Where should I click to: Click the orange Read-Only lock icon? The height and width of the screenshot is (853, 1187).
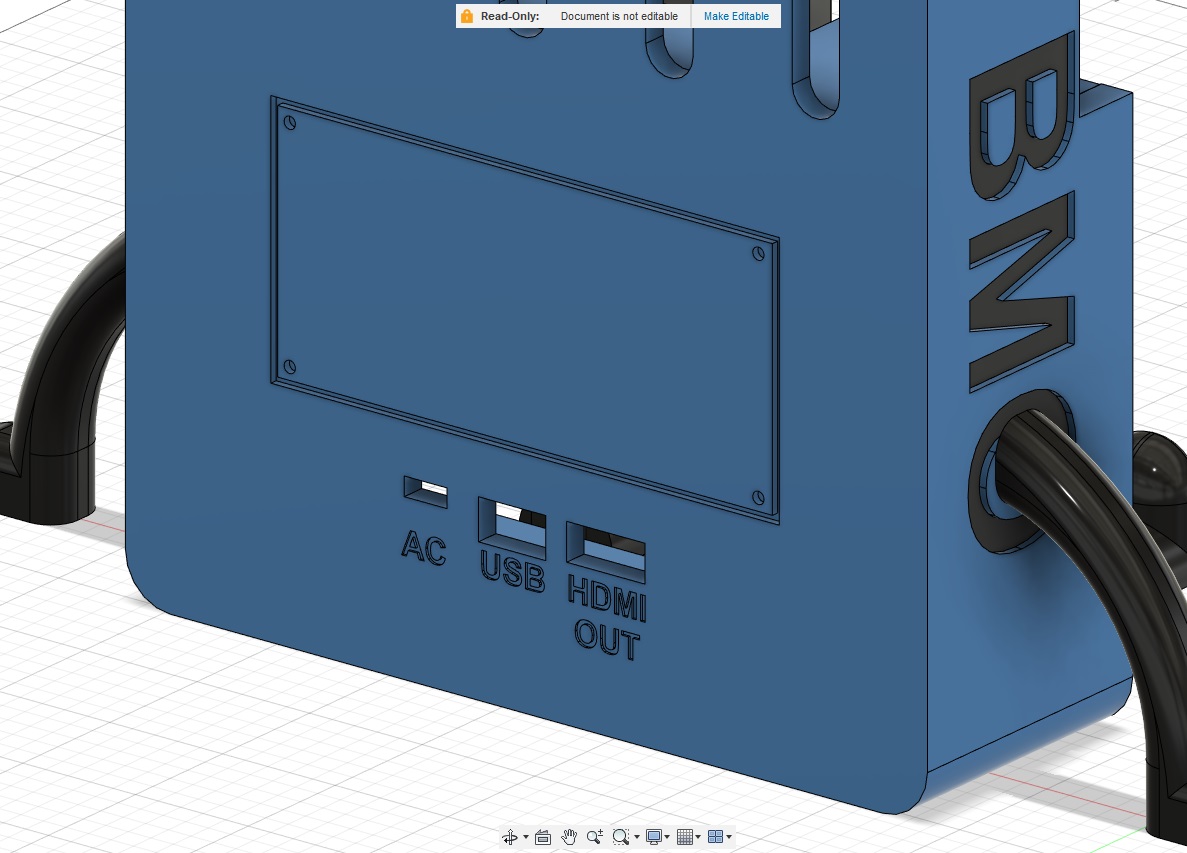click(466, 16)
